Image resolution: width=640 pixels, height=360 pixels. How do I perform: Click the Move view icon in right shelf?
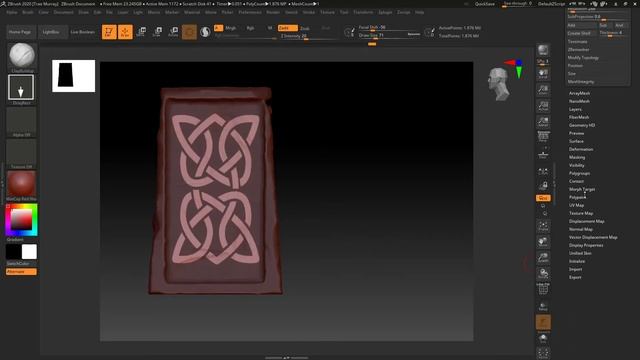(543, 242)
